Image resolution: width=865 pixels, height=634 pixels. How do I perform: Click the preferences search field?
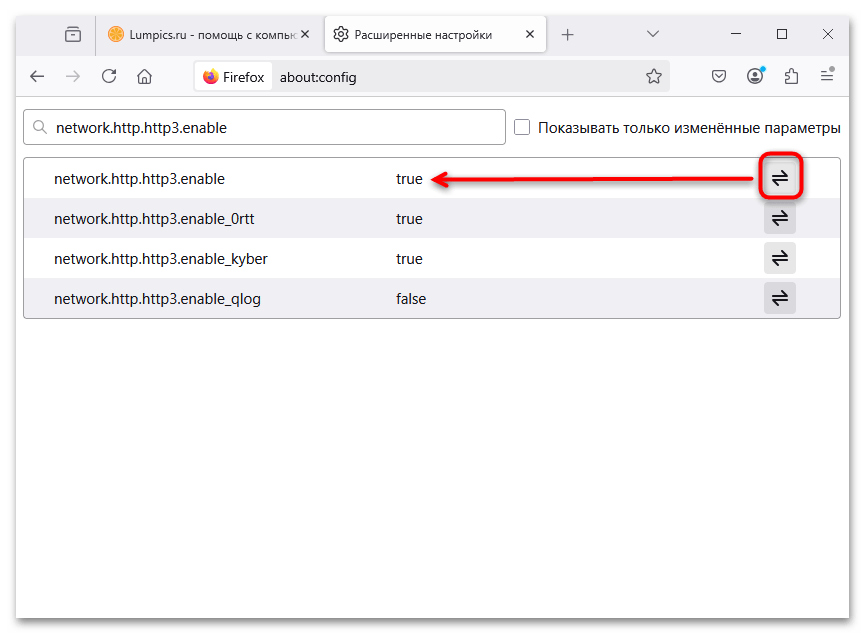(265, 127)
